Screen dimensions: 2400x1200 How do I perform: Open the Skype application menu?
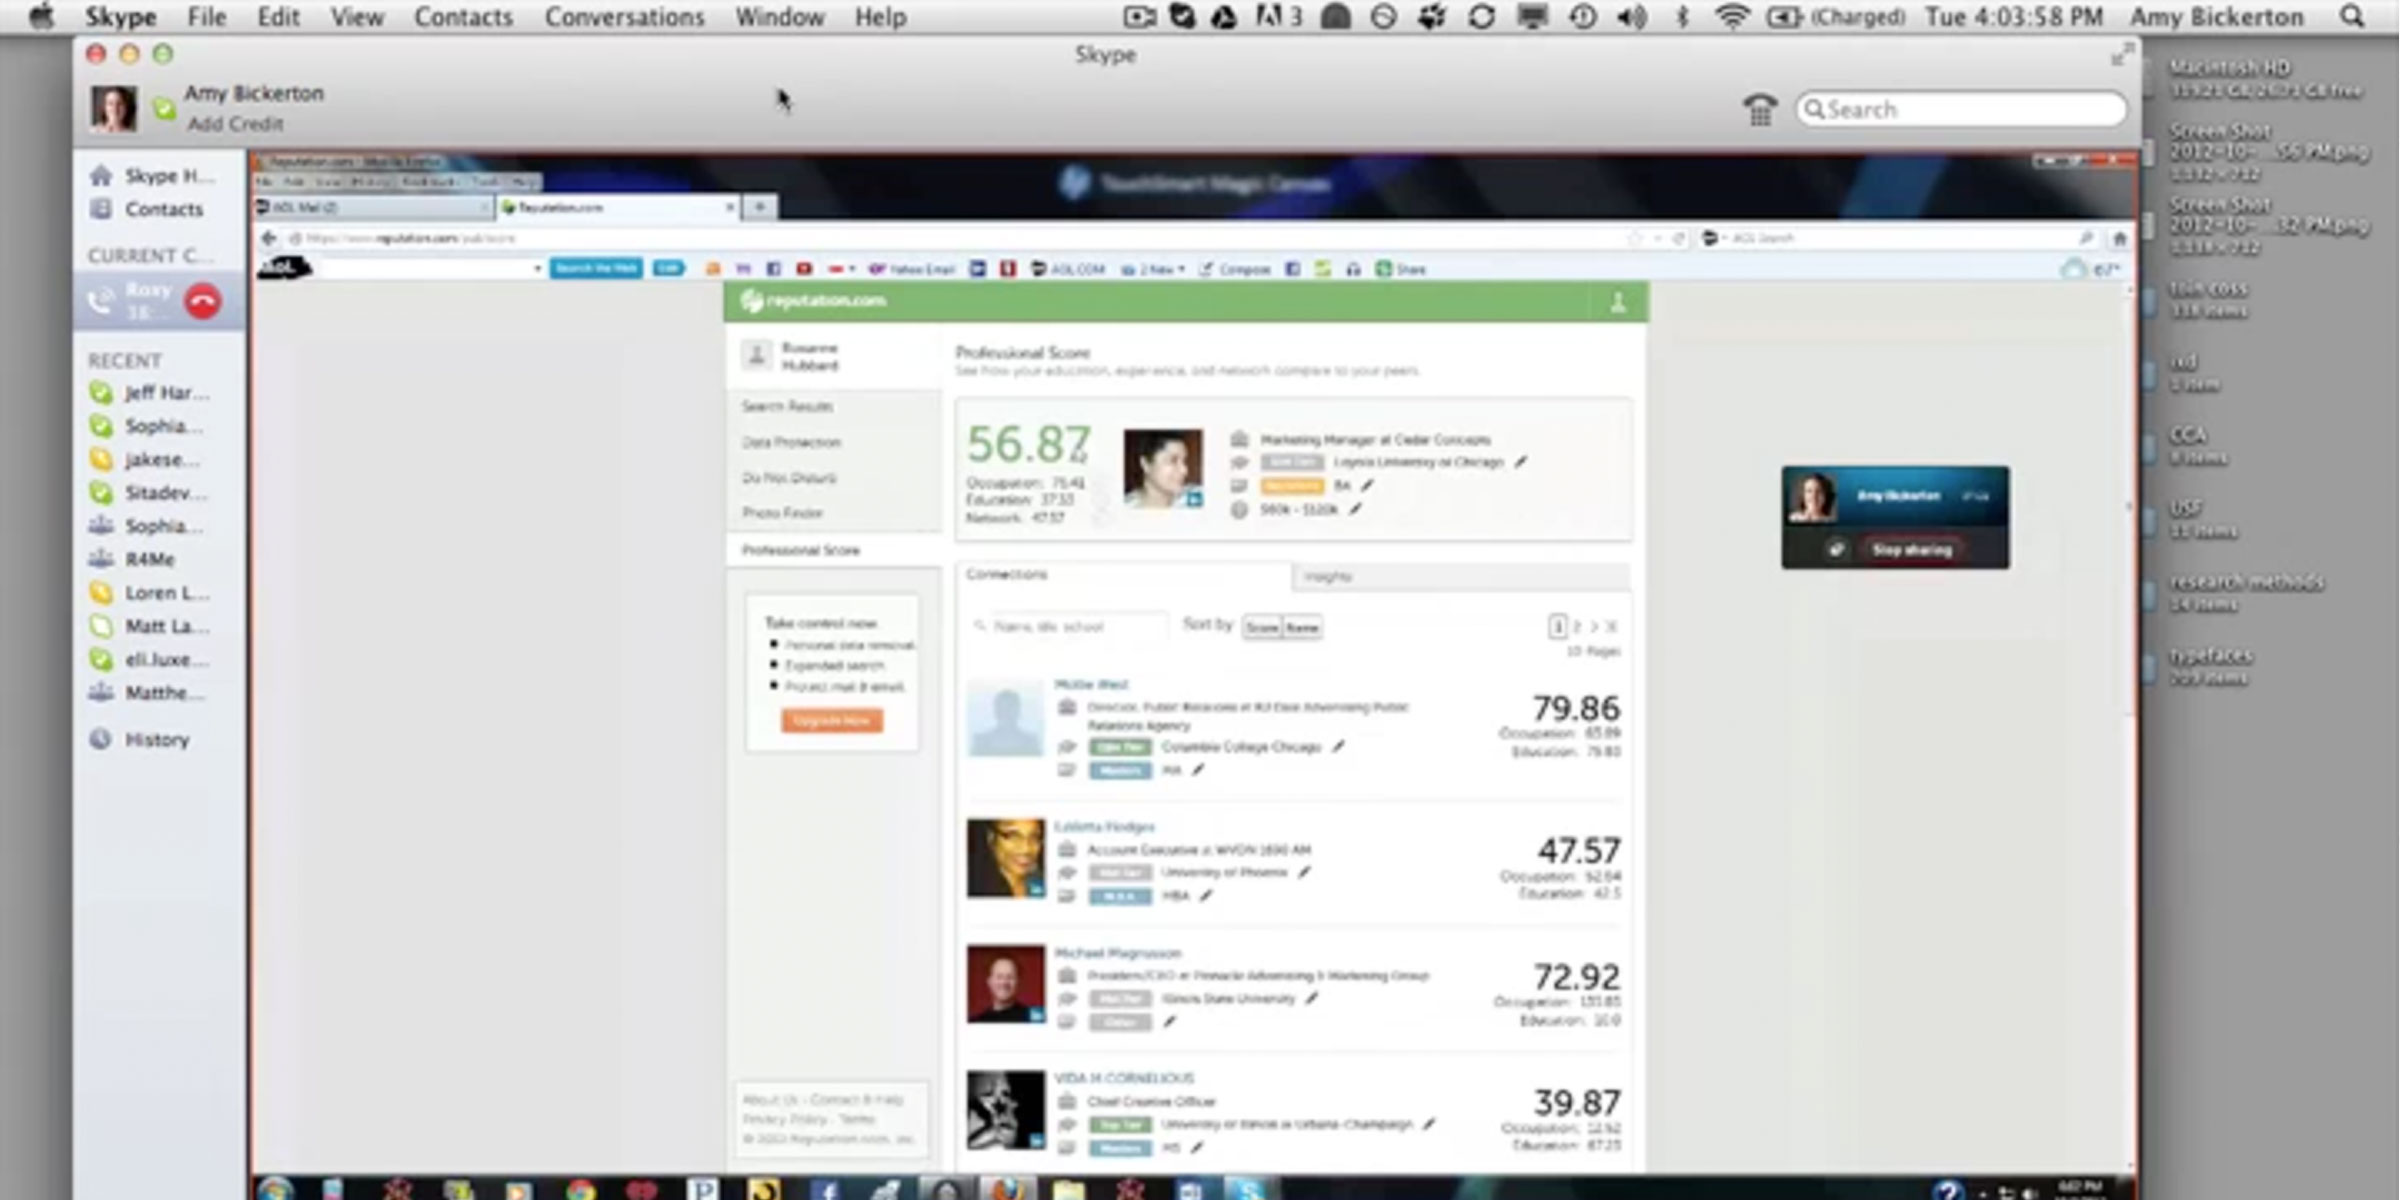(x=120, y=17)
